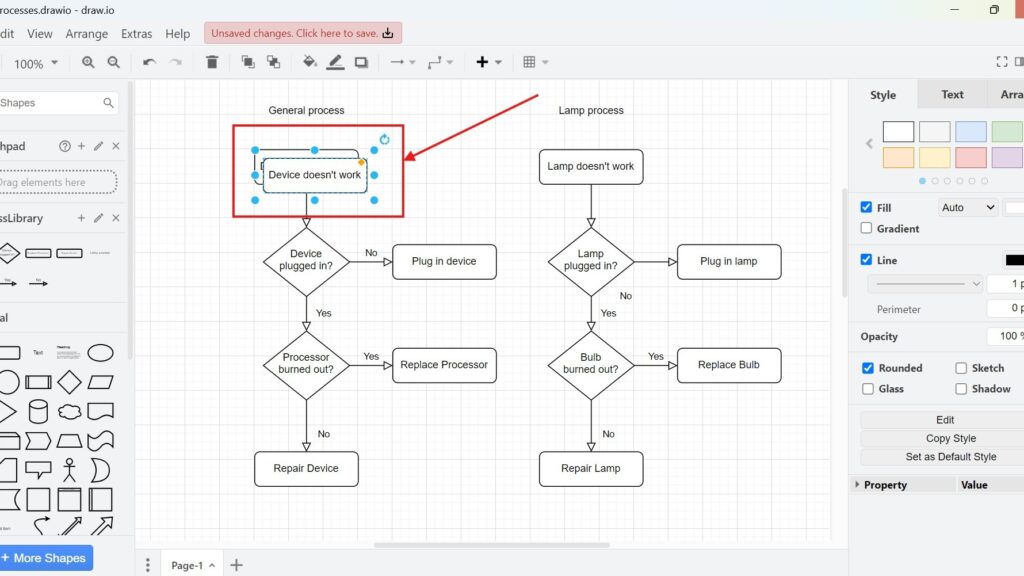Open the Extras menu
Image resolution: width=1024 pixels, height=576 pixels.
[x=136, y=33]
